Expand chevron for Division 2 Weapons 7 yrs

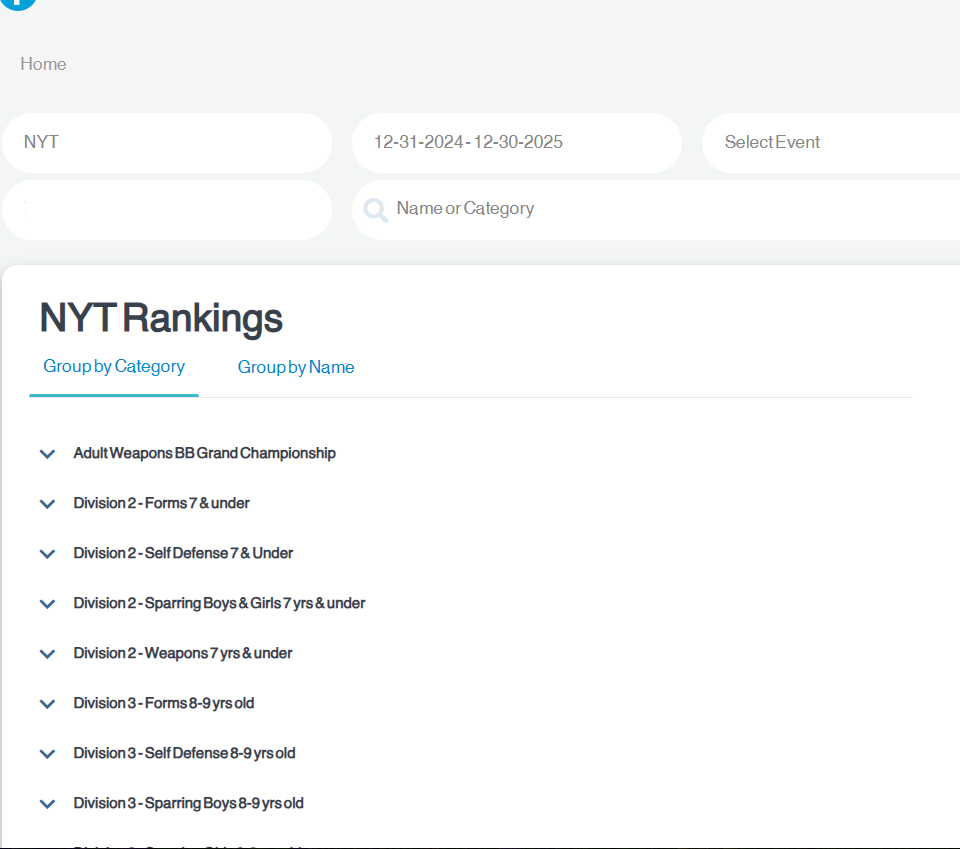[x=47, y=654]
